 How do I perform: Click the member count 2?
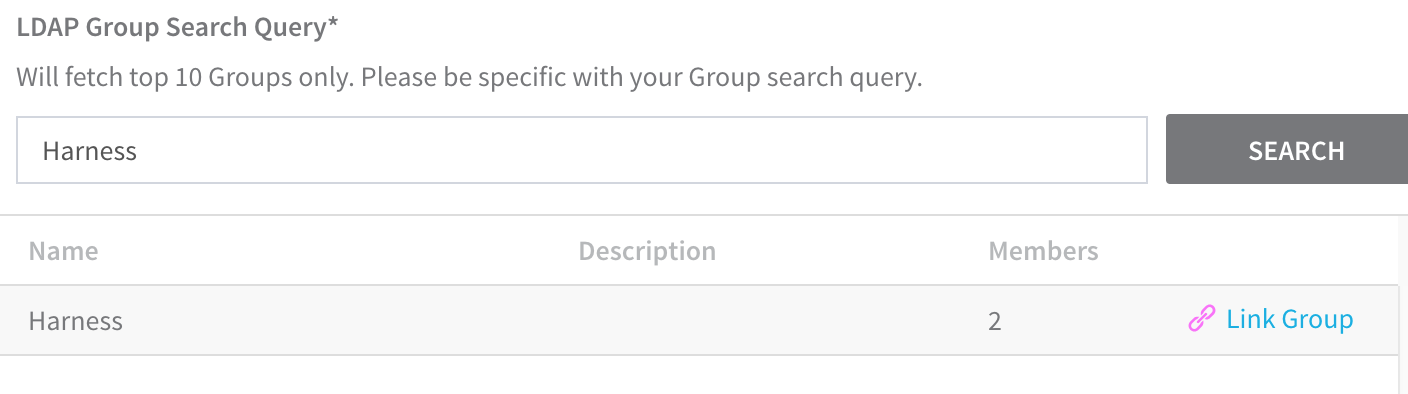click(994, 321)
